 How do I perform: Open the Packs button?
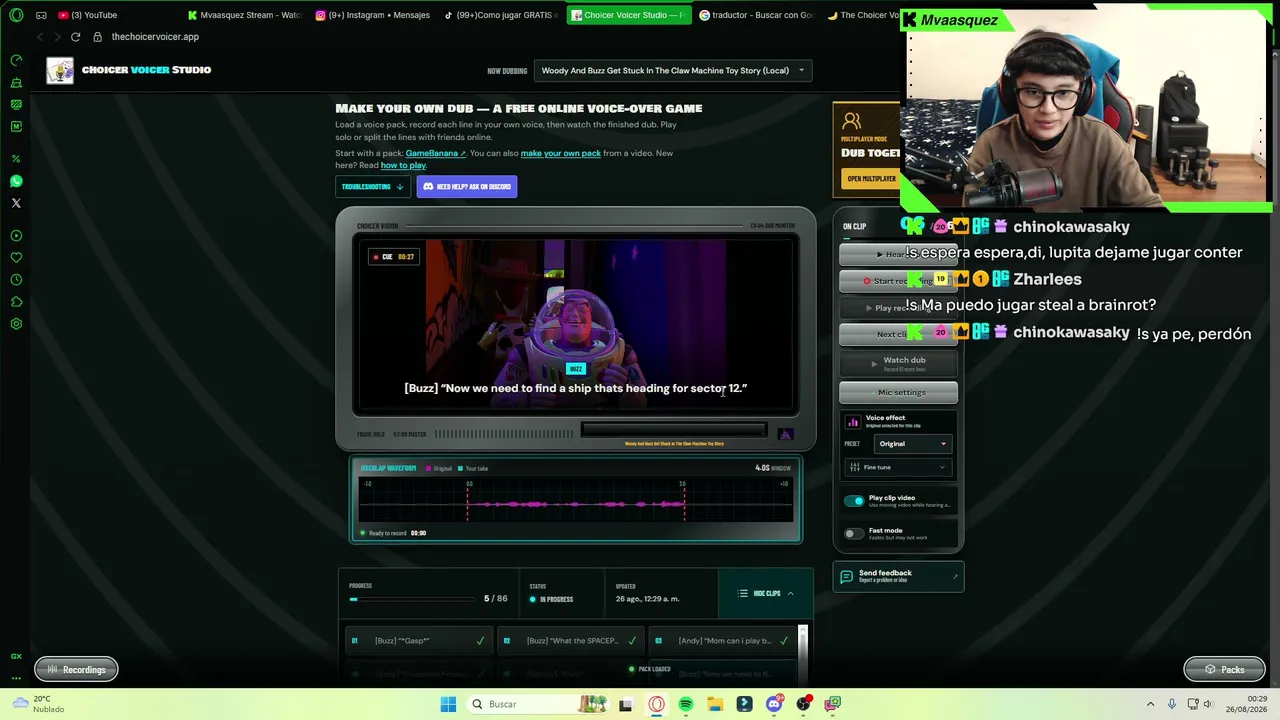pos(1224,670)
